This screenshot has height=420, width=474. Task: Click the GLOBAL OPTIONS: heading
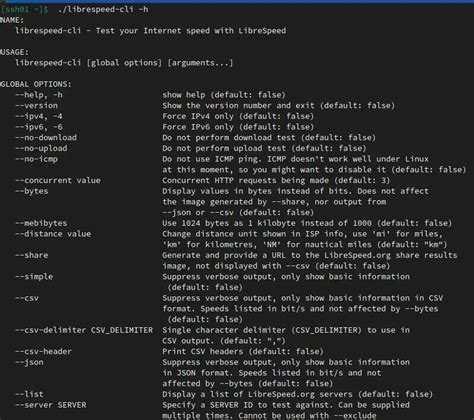(x=36, y=84)
